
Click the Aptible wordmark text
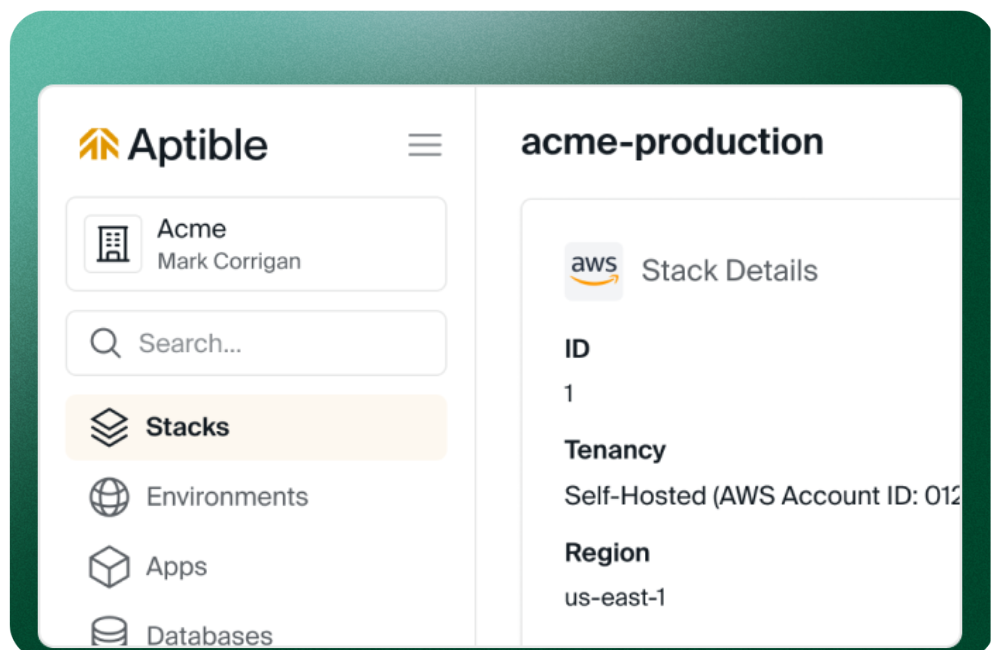click(x=198, y=146)
